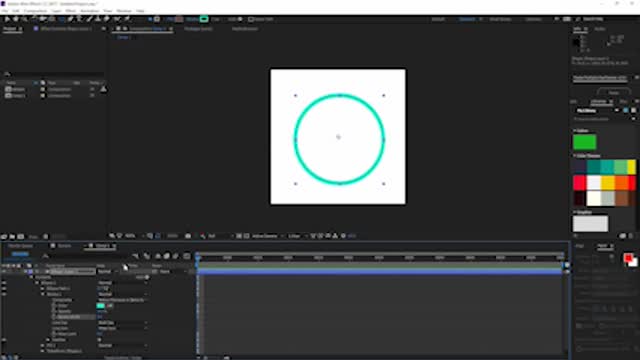Image resolution: width=640 pixels, height=360 pixels.
Task: Select the Pan Behind anchor tool
Action: click(52, 19)
